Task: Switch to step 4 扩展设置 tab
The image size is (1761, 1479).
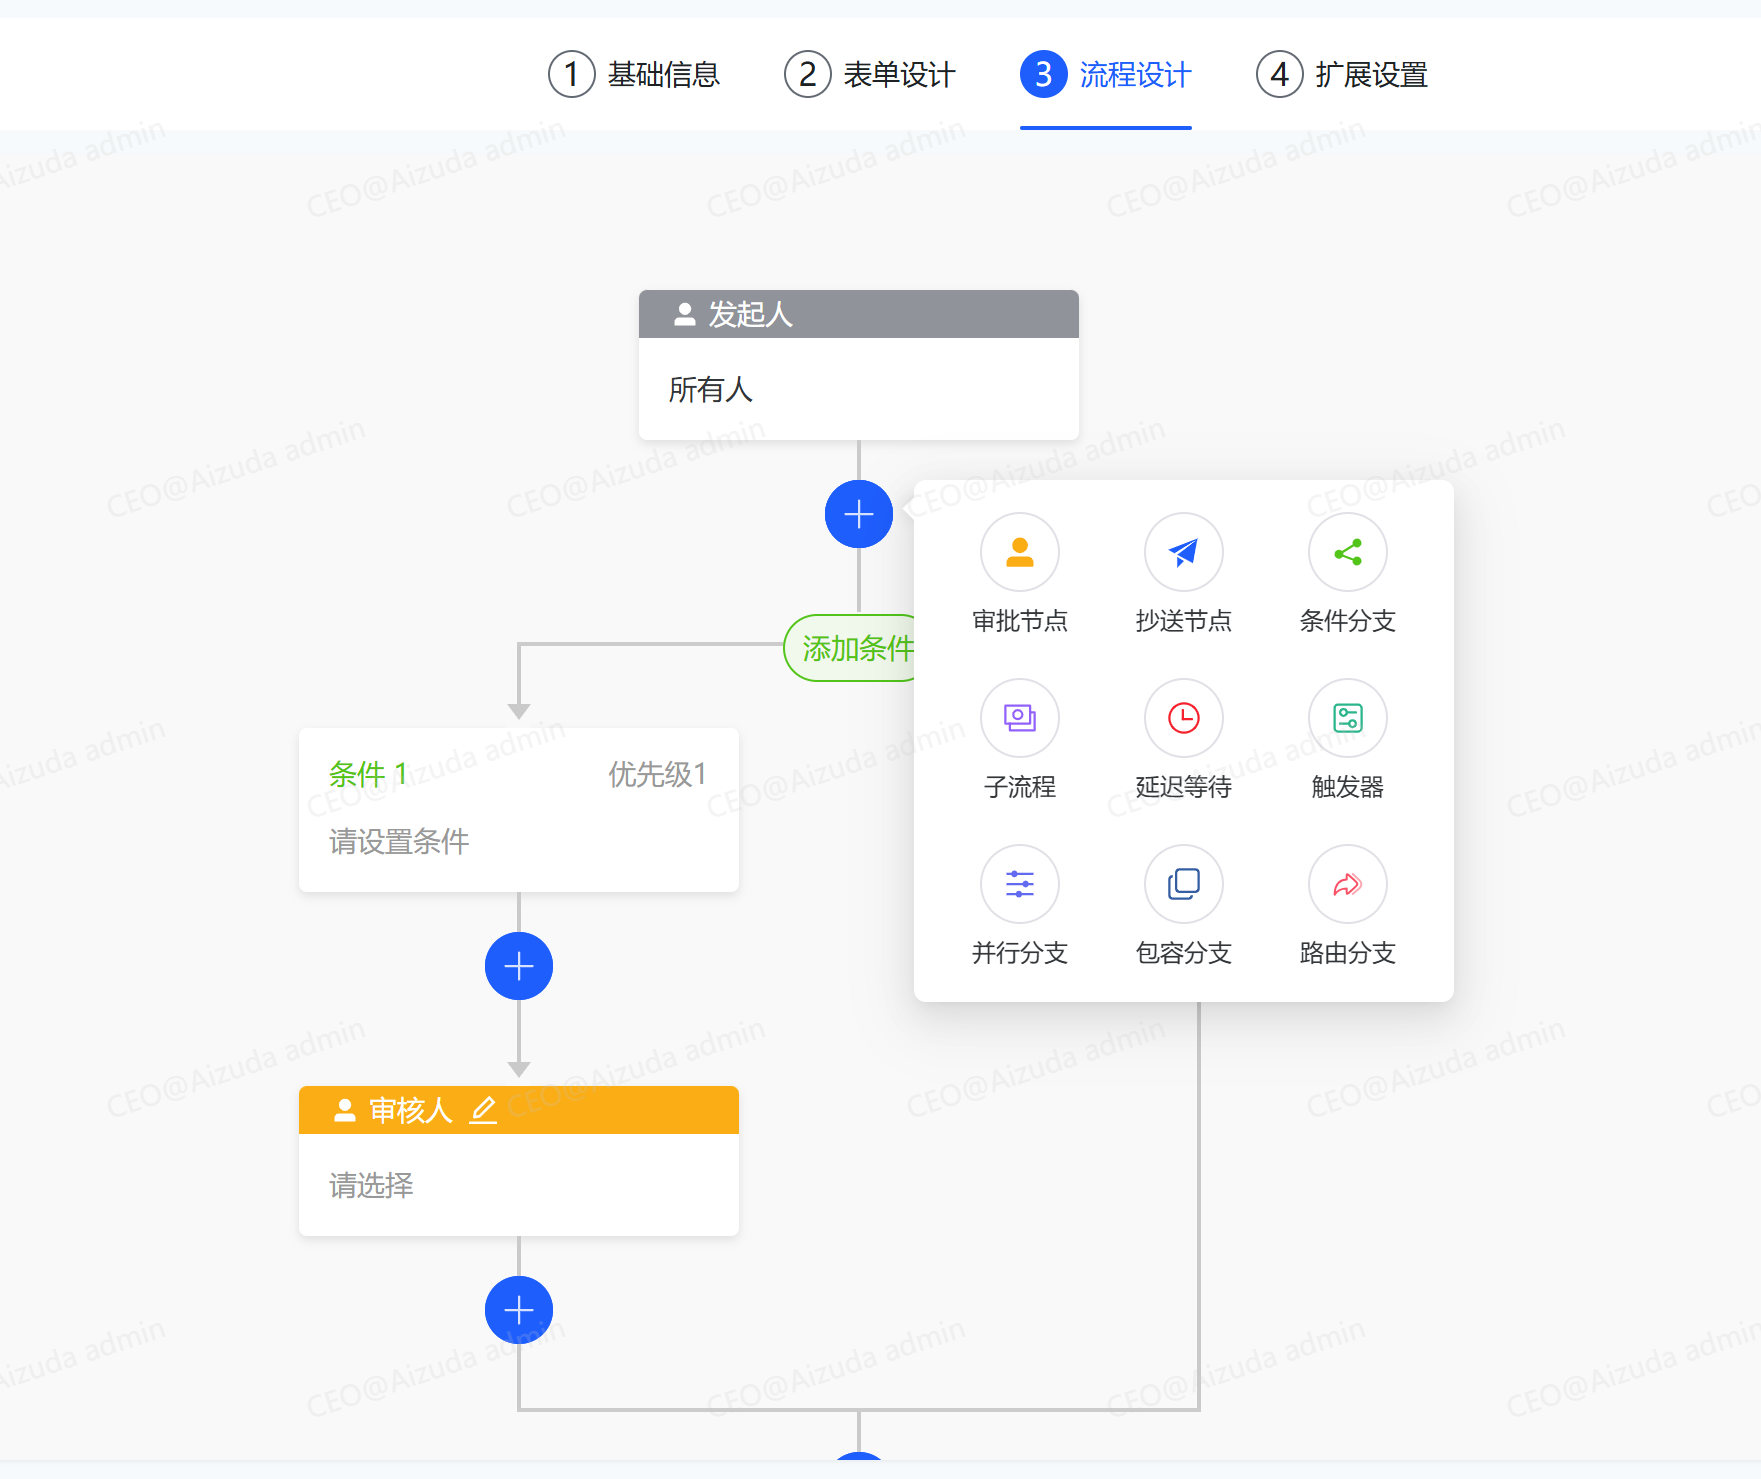Action: (x=1342, y=74)
